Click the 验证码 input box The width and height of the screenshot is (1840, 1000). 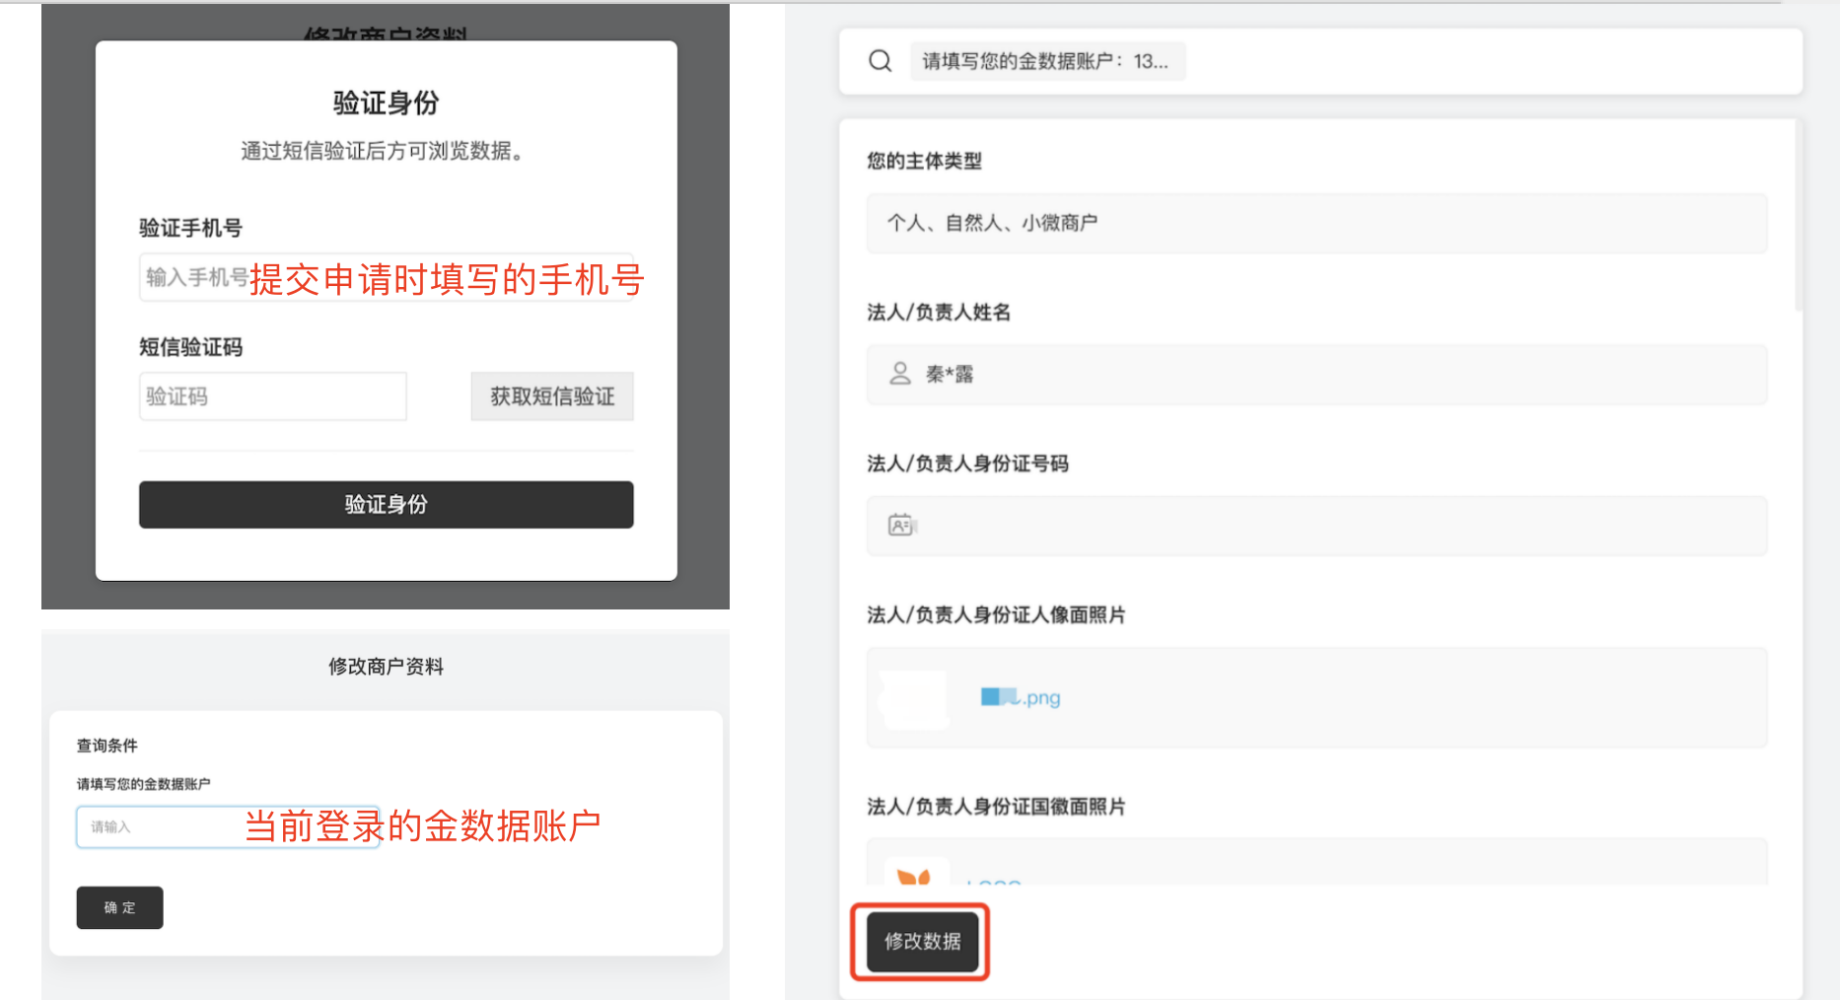[273, 397]
